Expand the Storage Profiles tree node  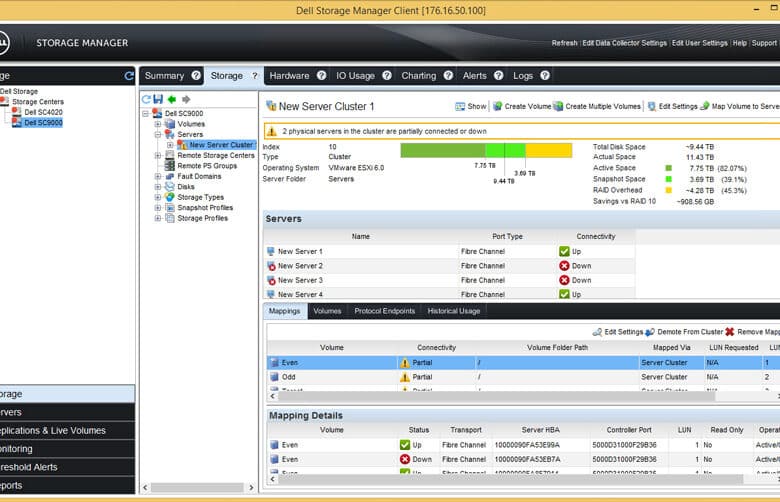click(x=158, y=218)
